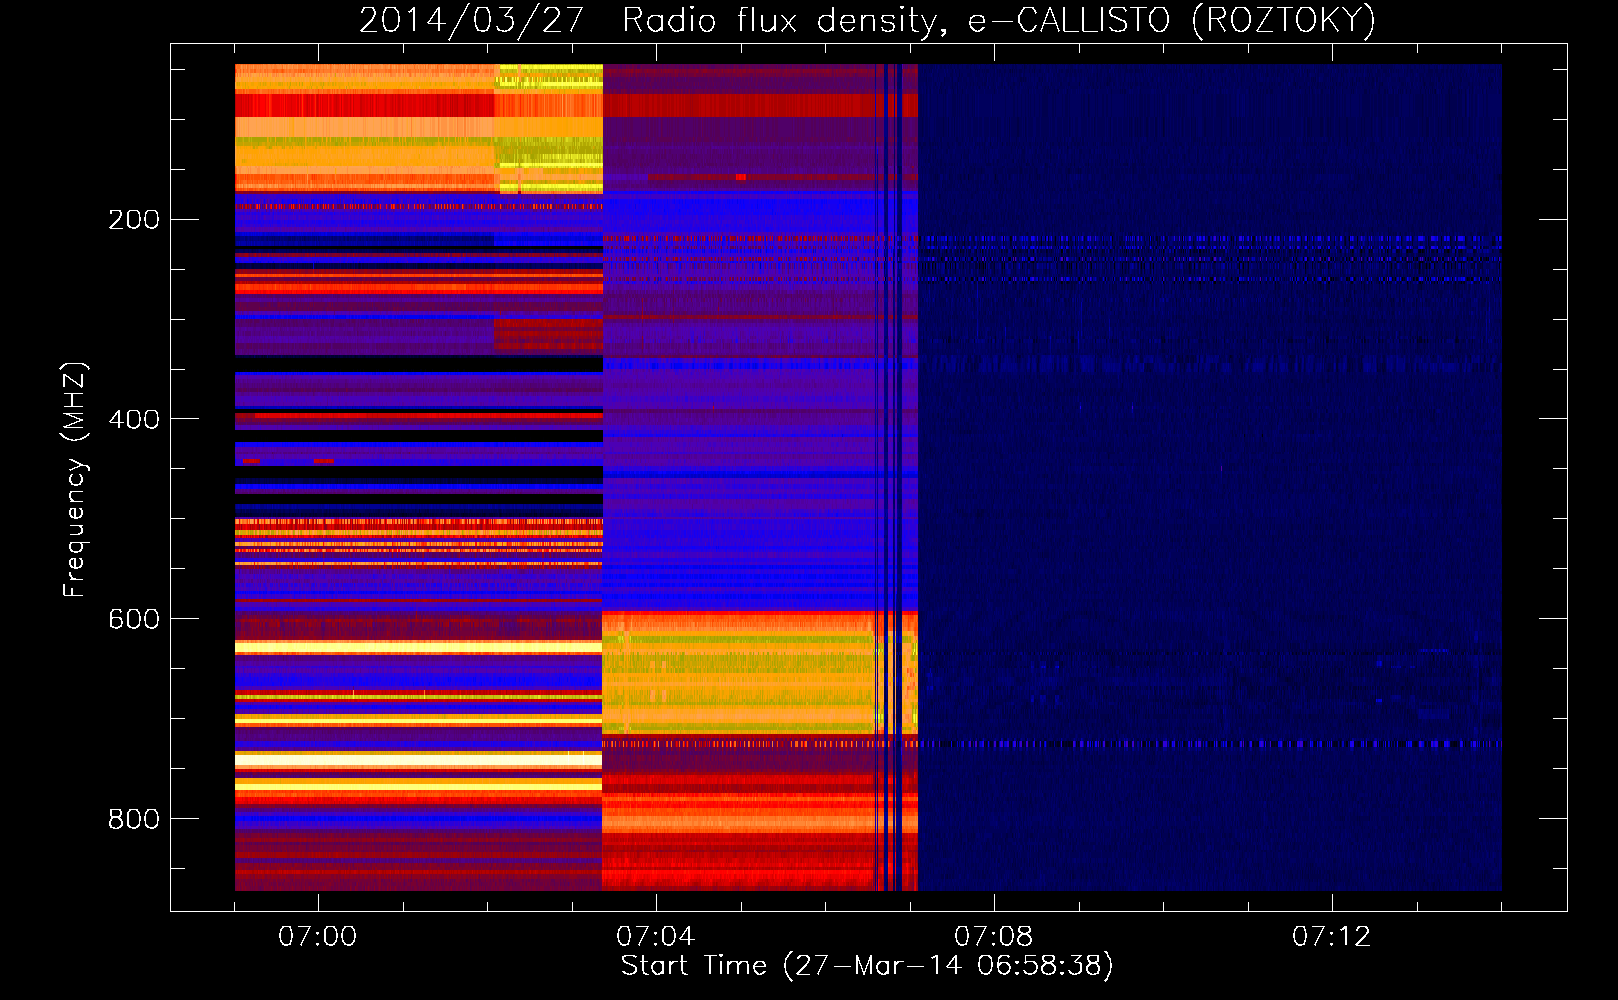Click the 600 frequency tick label

[134, 619]
